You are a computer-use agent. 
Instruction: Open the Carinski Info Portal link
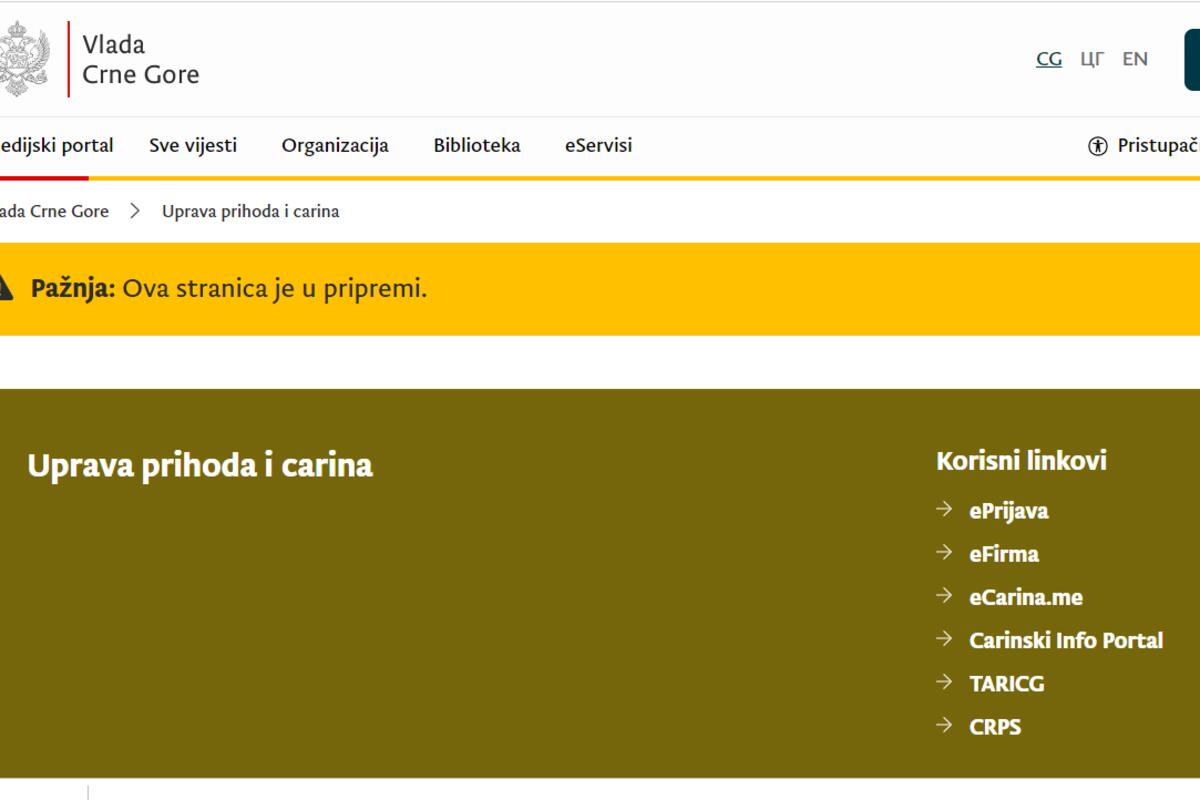1066,640
